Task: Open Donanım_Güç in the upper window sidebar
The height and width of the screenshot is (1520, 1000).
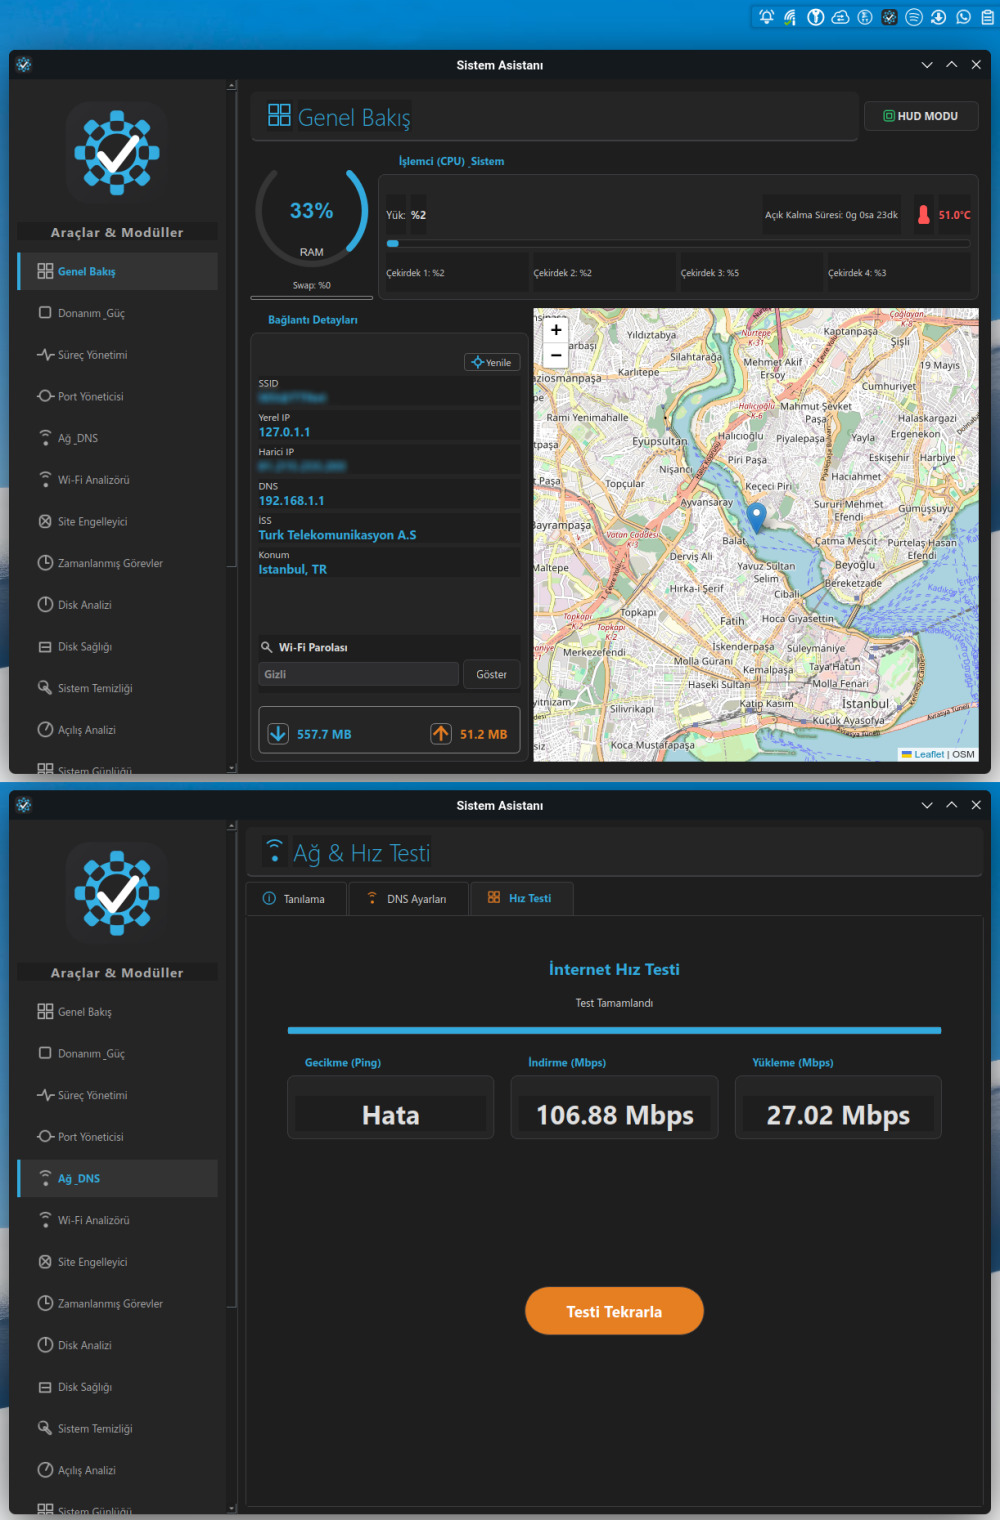Action: (91, 313)
